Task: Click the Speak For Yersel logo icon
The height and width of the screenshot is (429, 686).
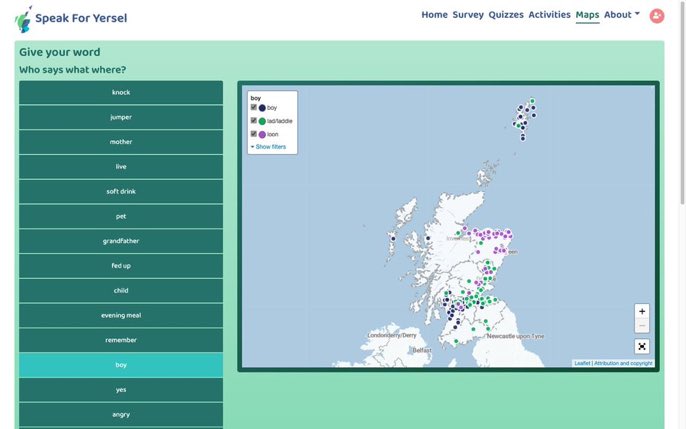Action: point(24,19)
